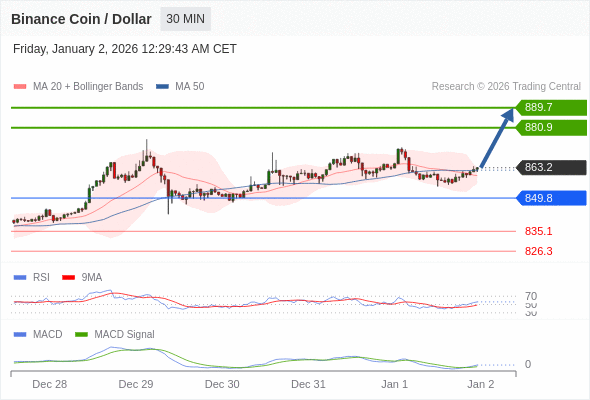Click the RSI blue legend swatch

(20, 278)
